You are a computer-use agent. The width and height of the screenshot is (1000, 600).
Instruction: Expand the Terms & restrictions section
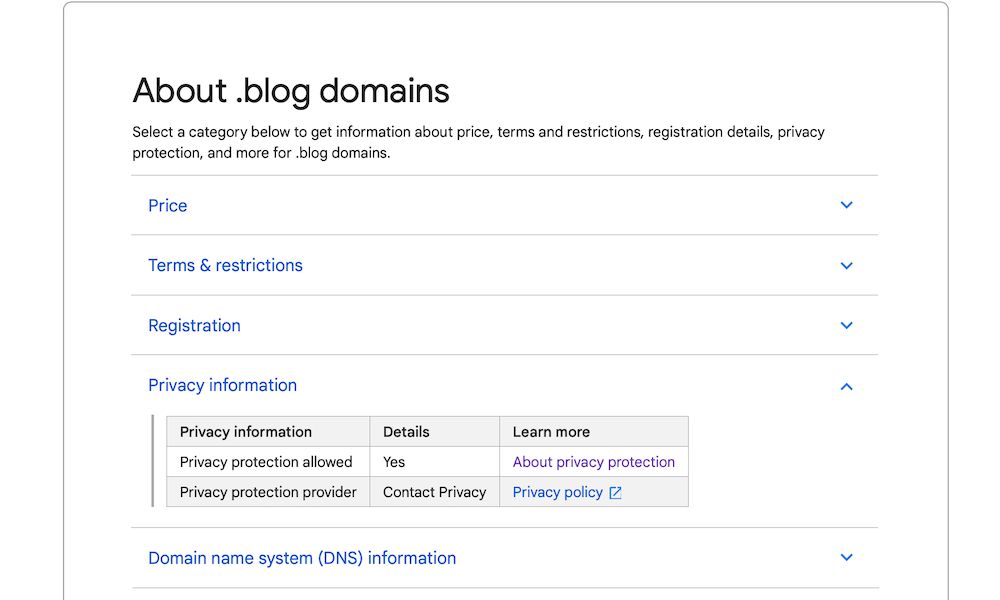(x=225, y=265)
